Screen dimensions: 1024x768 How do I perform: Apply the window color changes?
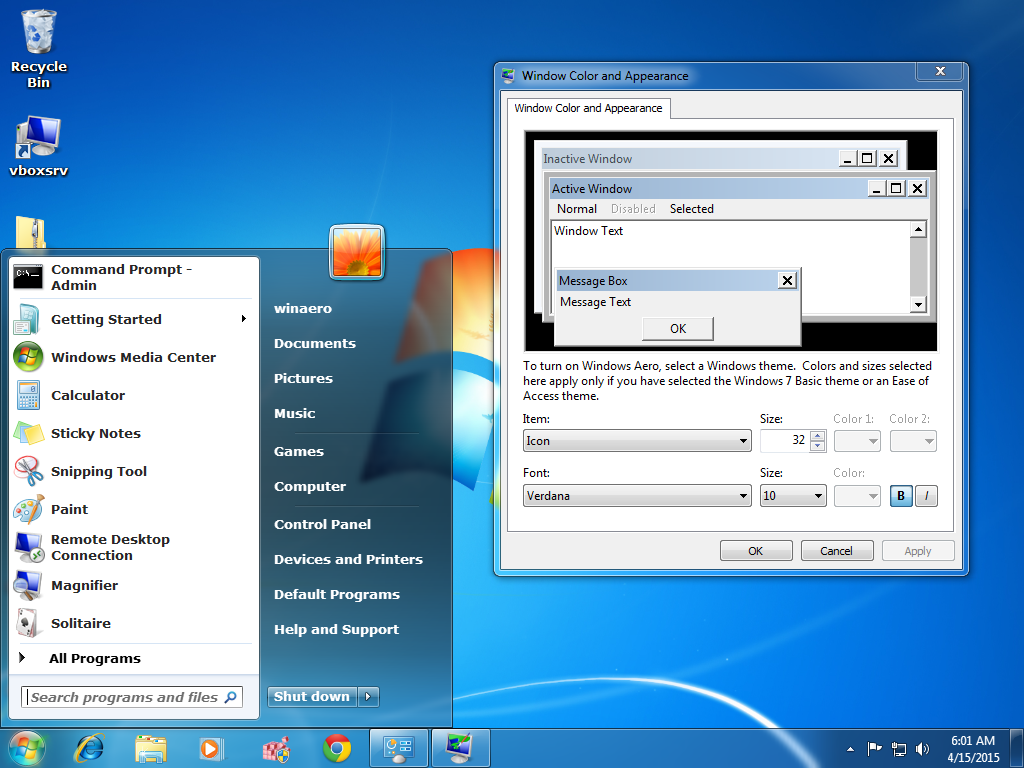[x=917, y=549]
